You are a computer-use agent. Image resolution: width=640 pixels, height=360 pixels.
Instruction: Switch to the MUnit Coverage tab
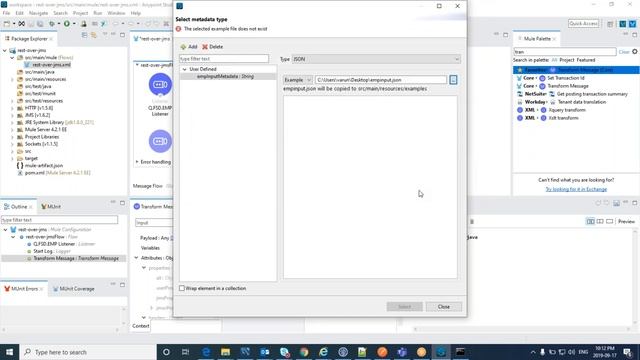[73, 289]
